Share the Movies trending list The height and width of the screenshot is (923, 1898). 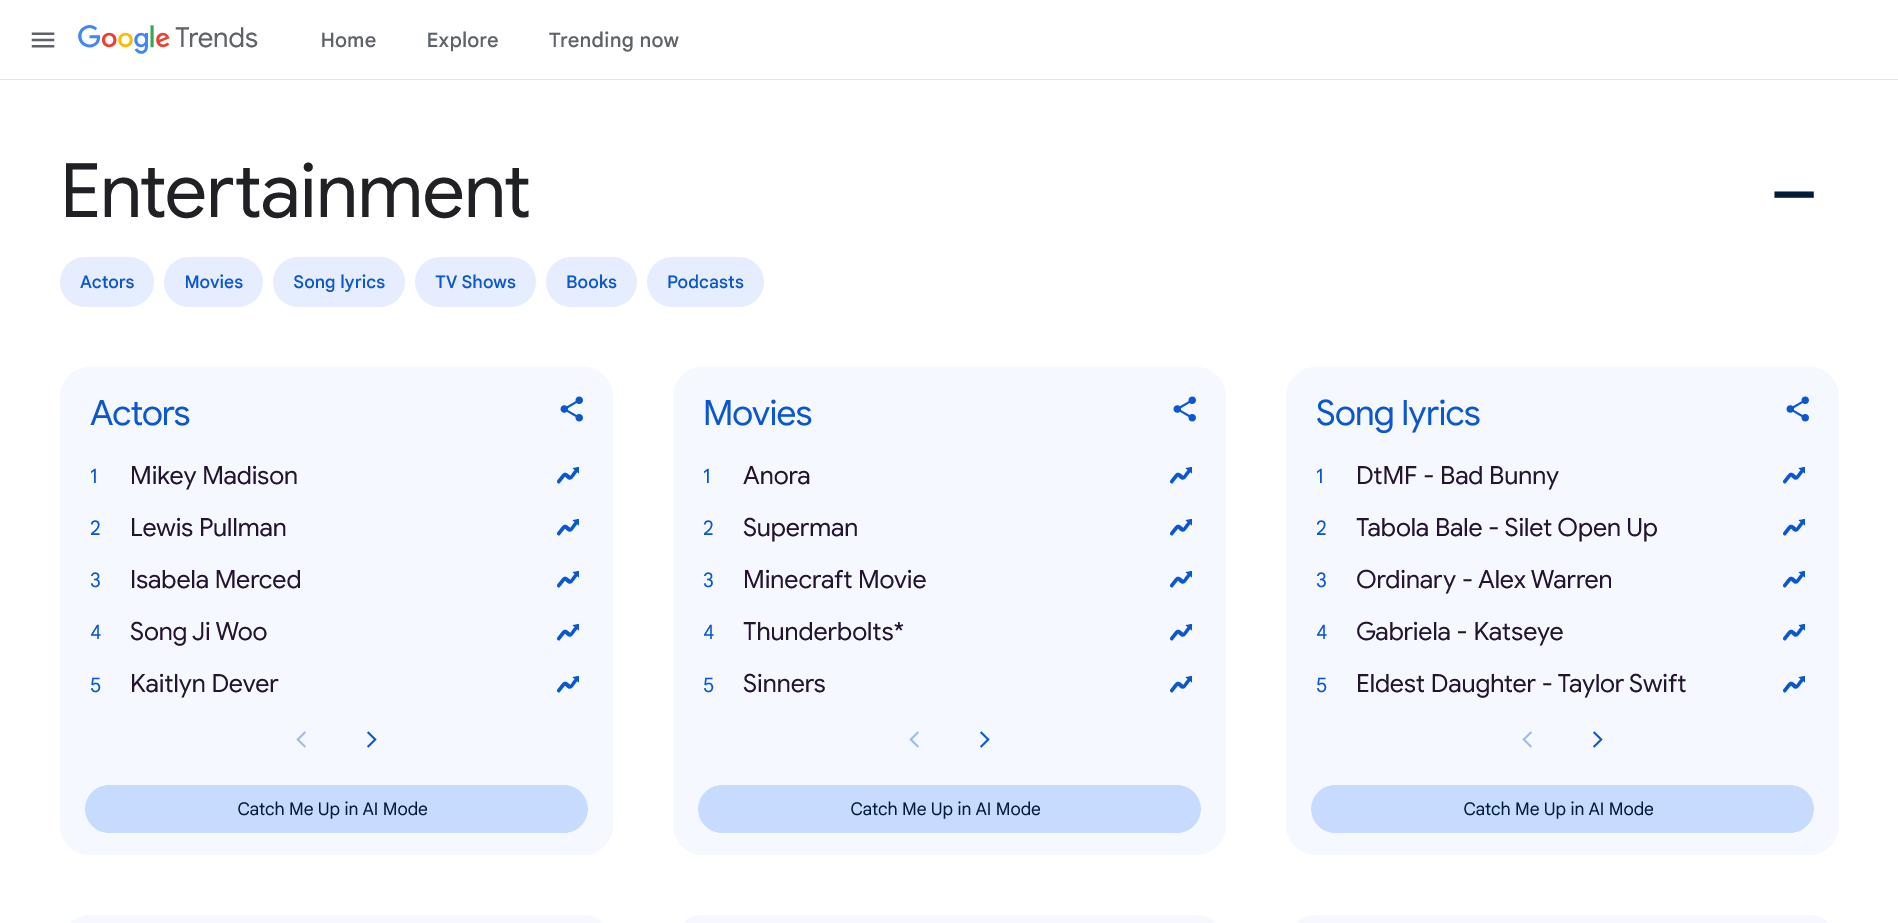pos(1184,409)
